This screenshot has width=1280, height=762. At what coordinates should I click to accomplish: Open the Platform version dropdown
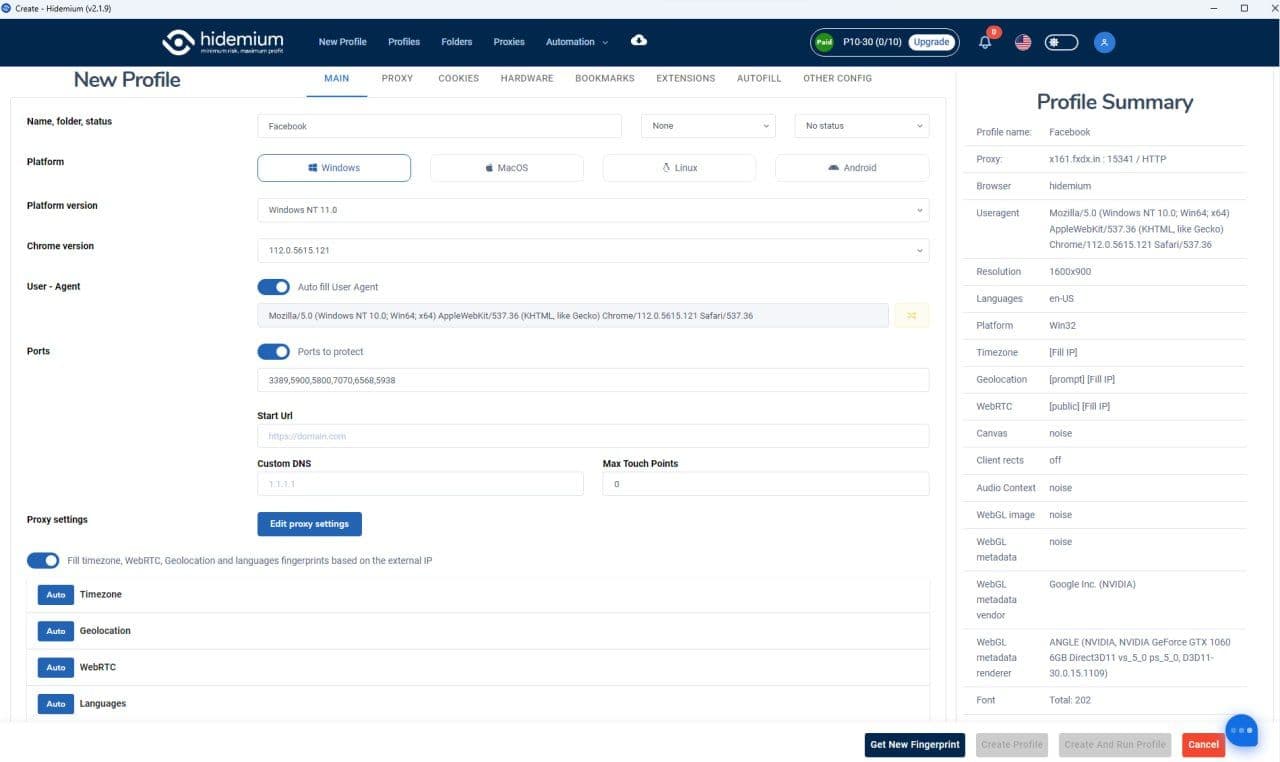point(593,210)
